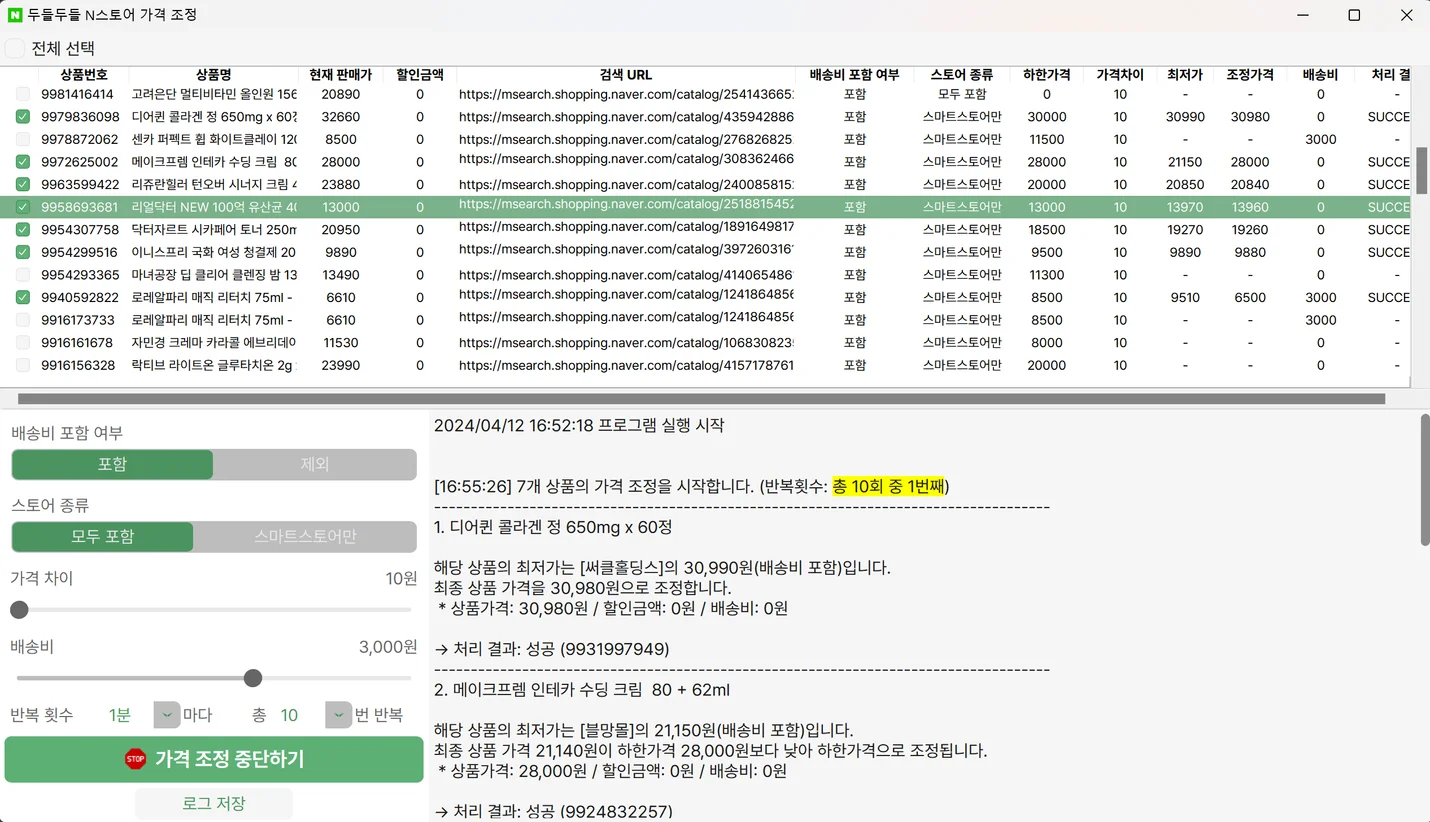Click product name 마녀공장 딥 클리어 클렌징 밤

click(x=214, y=275)
